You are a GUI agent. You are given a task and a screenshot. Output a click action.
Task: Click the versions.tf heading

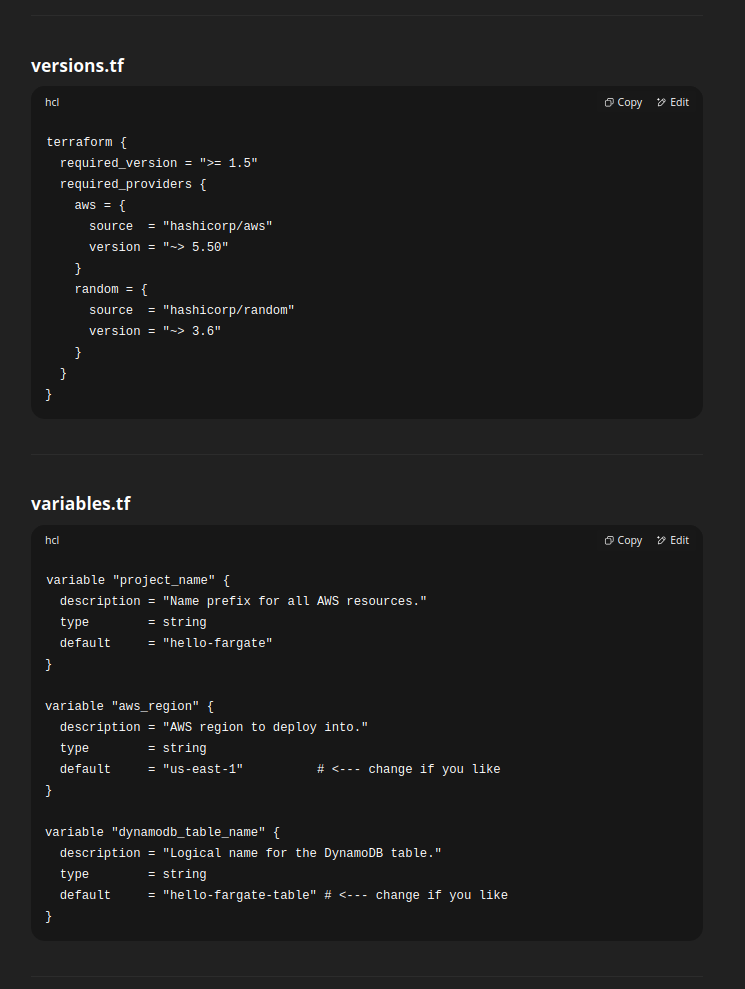77,65
